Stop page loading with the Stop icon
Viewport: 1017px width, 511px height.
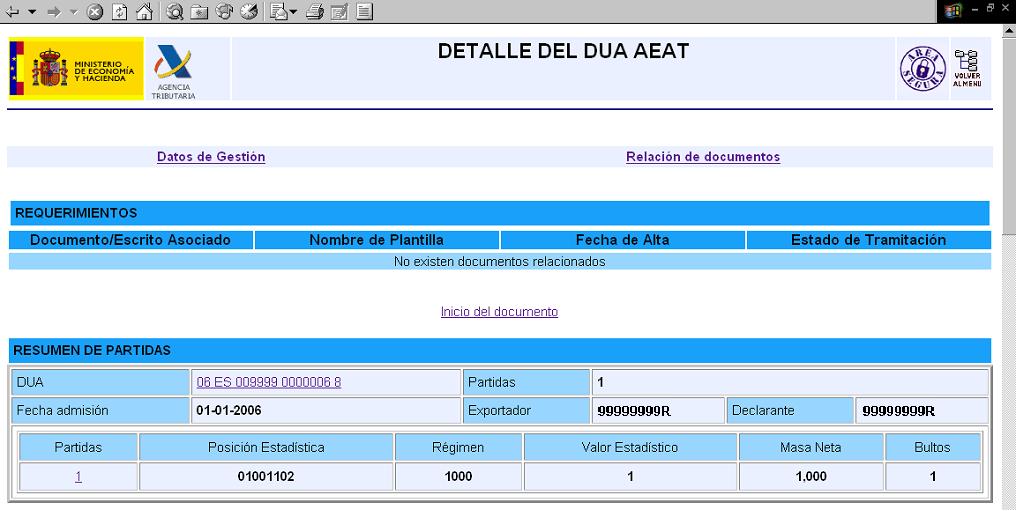95,12
